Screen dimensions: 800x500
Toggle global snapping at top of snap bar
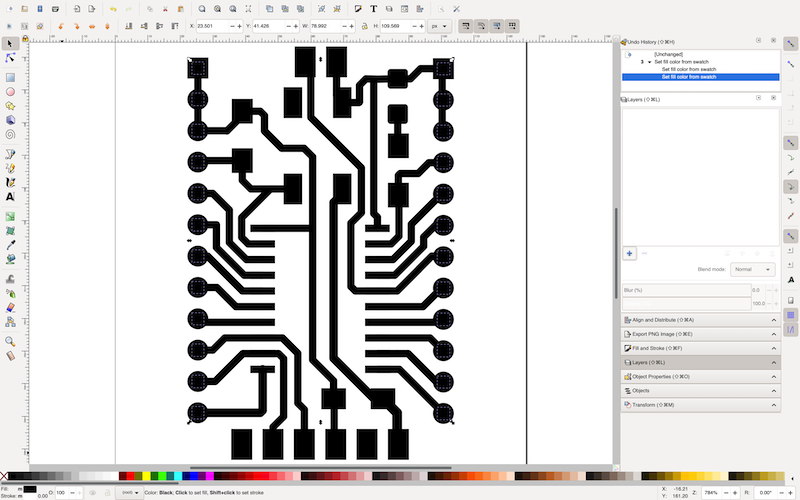[790, 44]
